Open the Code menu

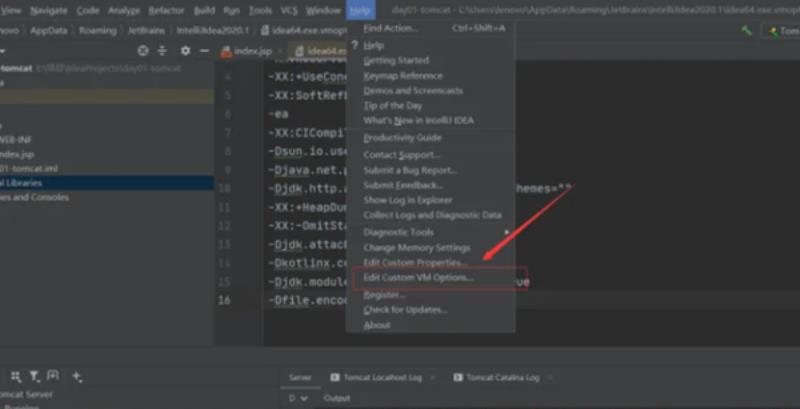pyautogui.click(x=87, y=10)
